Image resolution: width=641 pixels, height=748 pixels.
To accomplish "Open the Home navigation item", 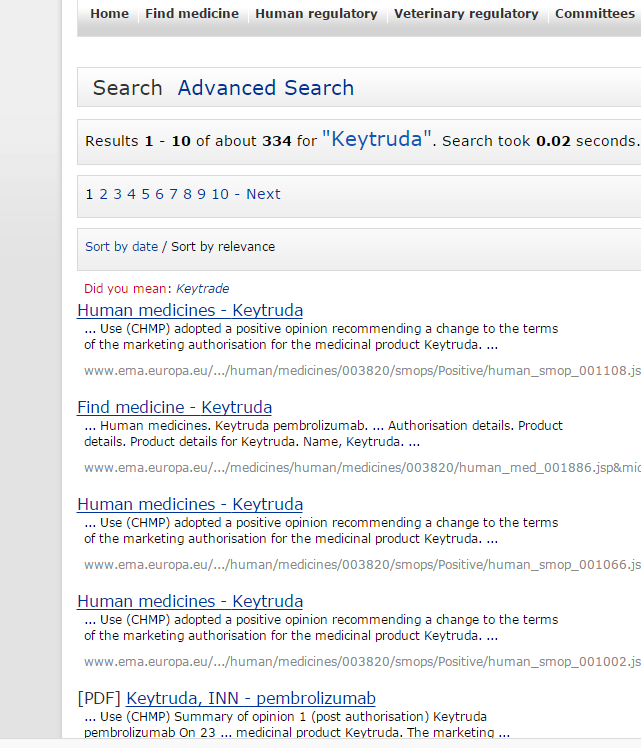I will [109, 13].
